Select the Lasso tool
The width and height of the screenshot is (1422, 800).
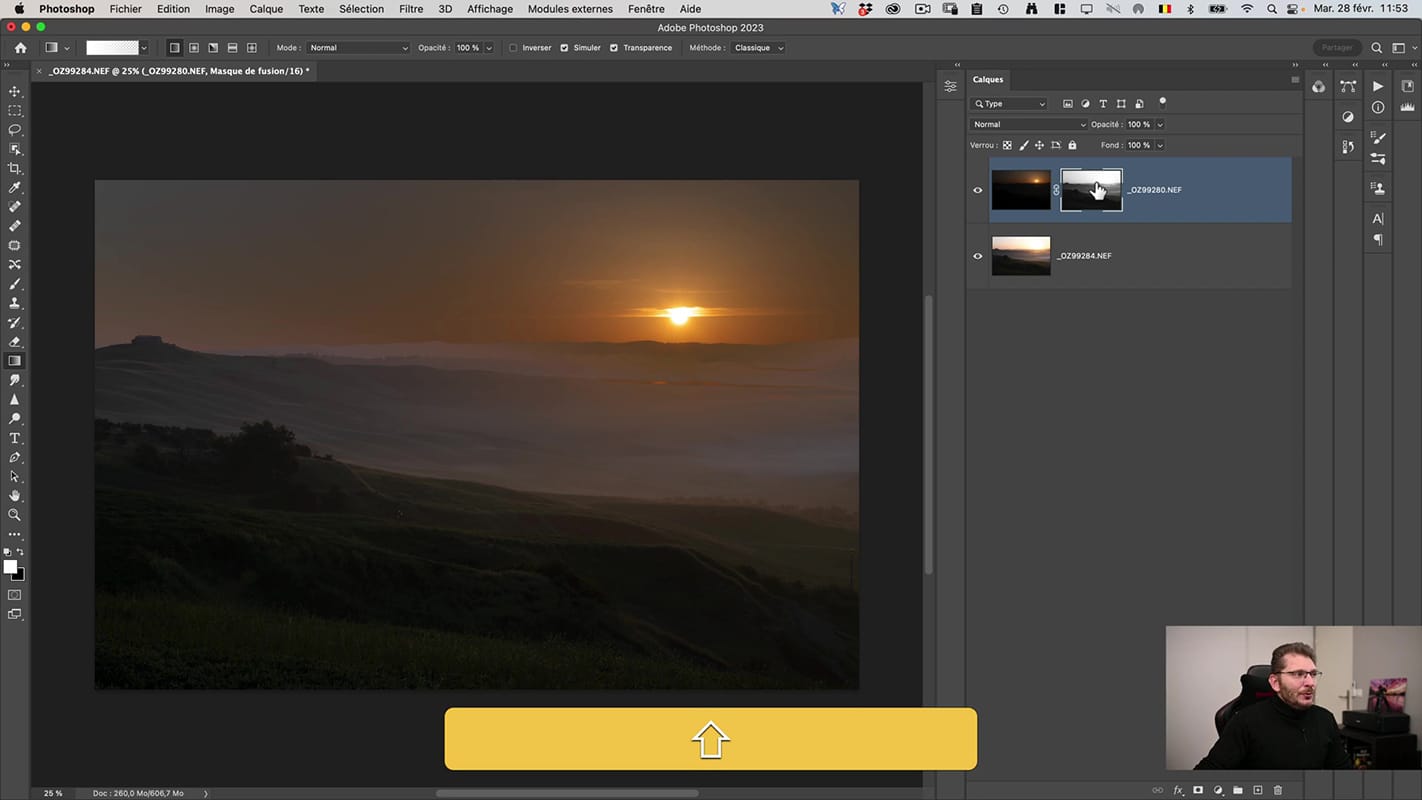[x=14, y=130]
